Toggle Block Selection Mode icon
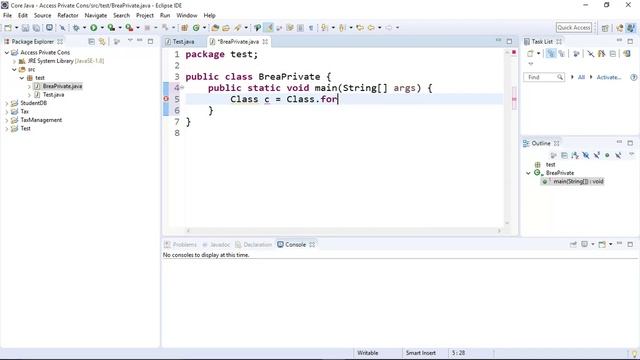 pyautogui.click(x=300, y=28)
